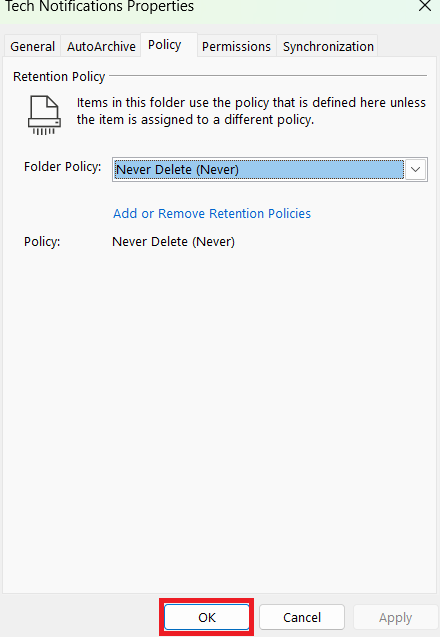Close the Tech Notifications Properties dialog
This screenshot has width=440, height=637.
(425, 6)
